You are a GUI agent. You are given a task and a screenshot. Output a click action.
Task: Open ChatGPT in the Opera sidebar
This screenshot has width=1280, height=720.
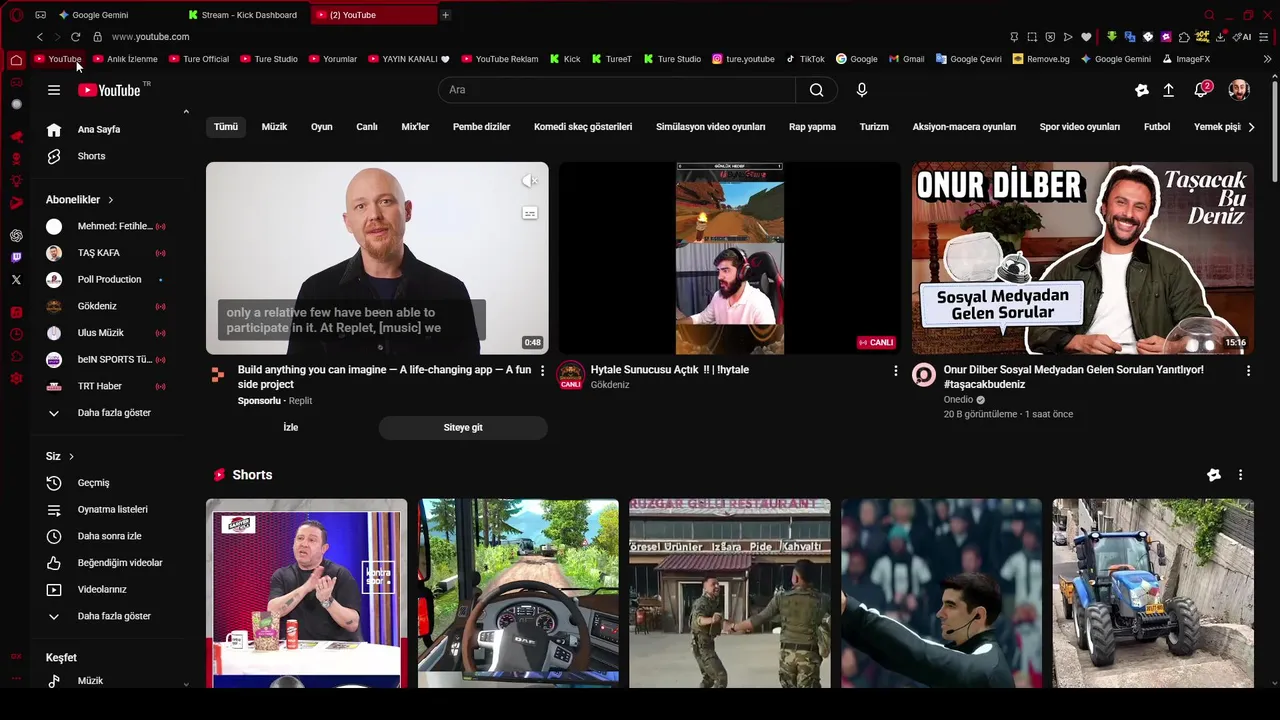[x=16, y=236]
